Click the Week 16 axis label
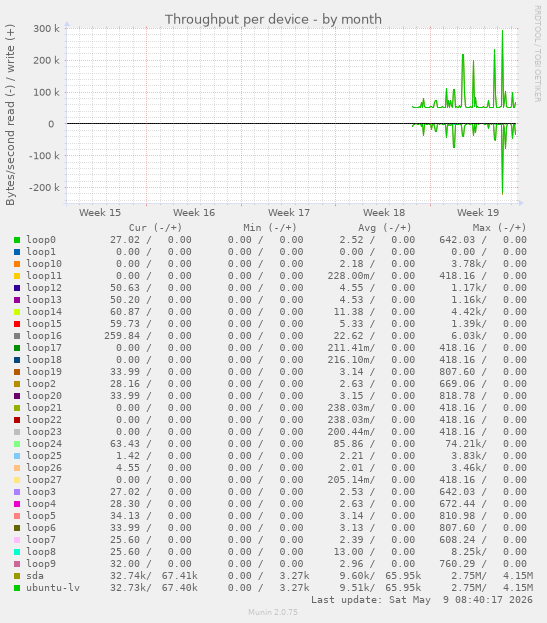The image size is (547, 623). click(x=194, y=213)
